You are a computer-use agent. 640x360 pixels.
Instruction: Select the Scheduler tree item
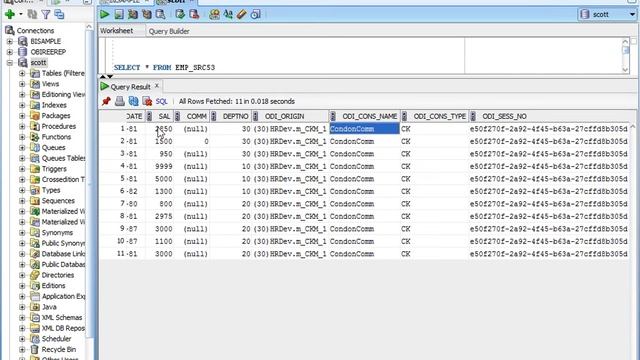click(x=56, y=338)
